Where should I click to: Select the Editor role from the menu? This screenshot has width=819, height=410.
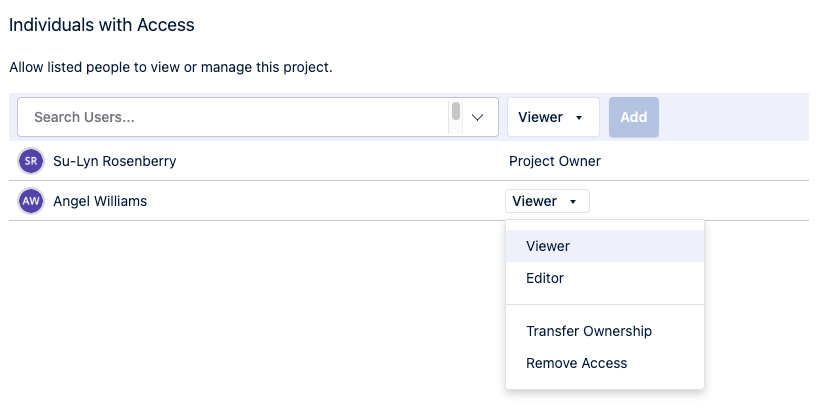[545, 278]
